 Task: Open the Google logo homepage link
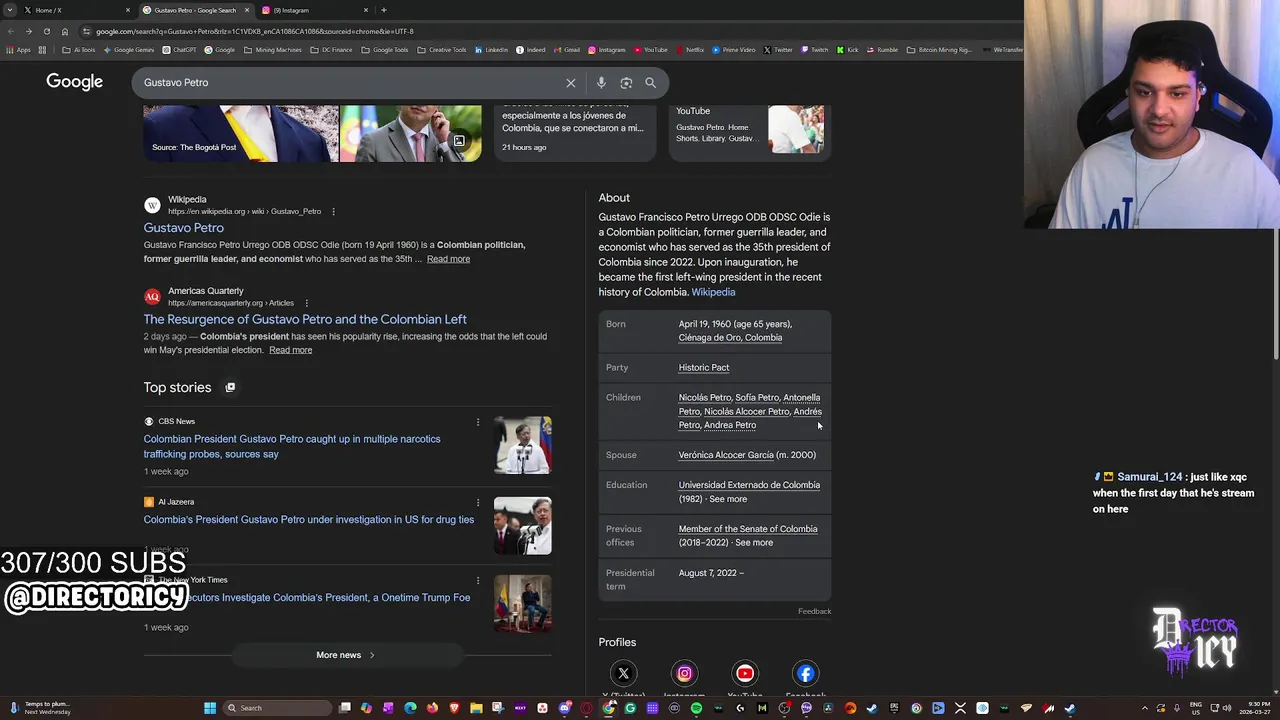pyautogui.click(x=74, y=82)
